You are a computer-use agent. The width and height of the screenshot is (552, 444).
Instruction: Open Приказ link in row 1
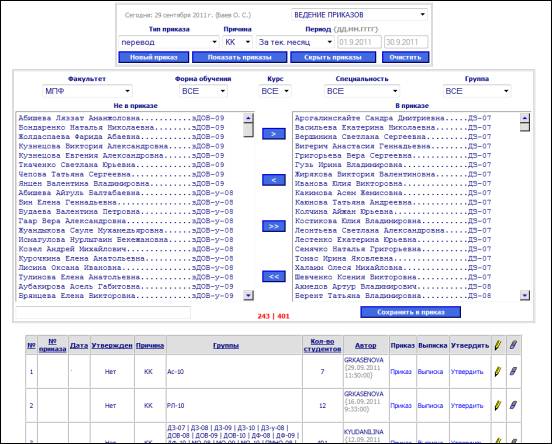[x=401, y=371]
